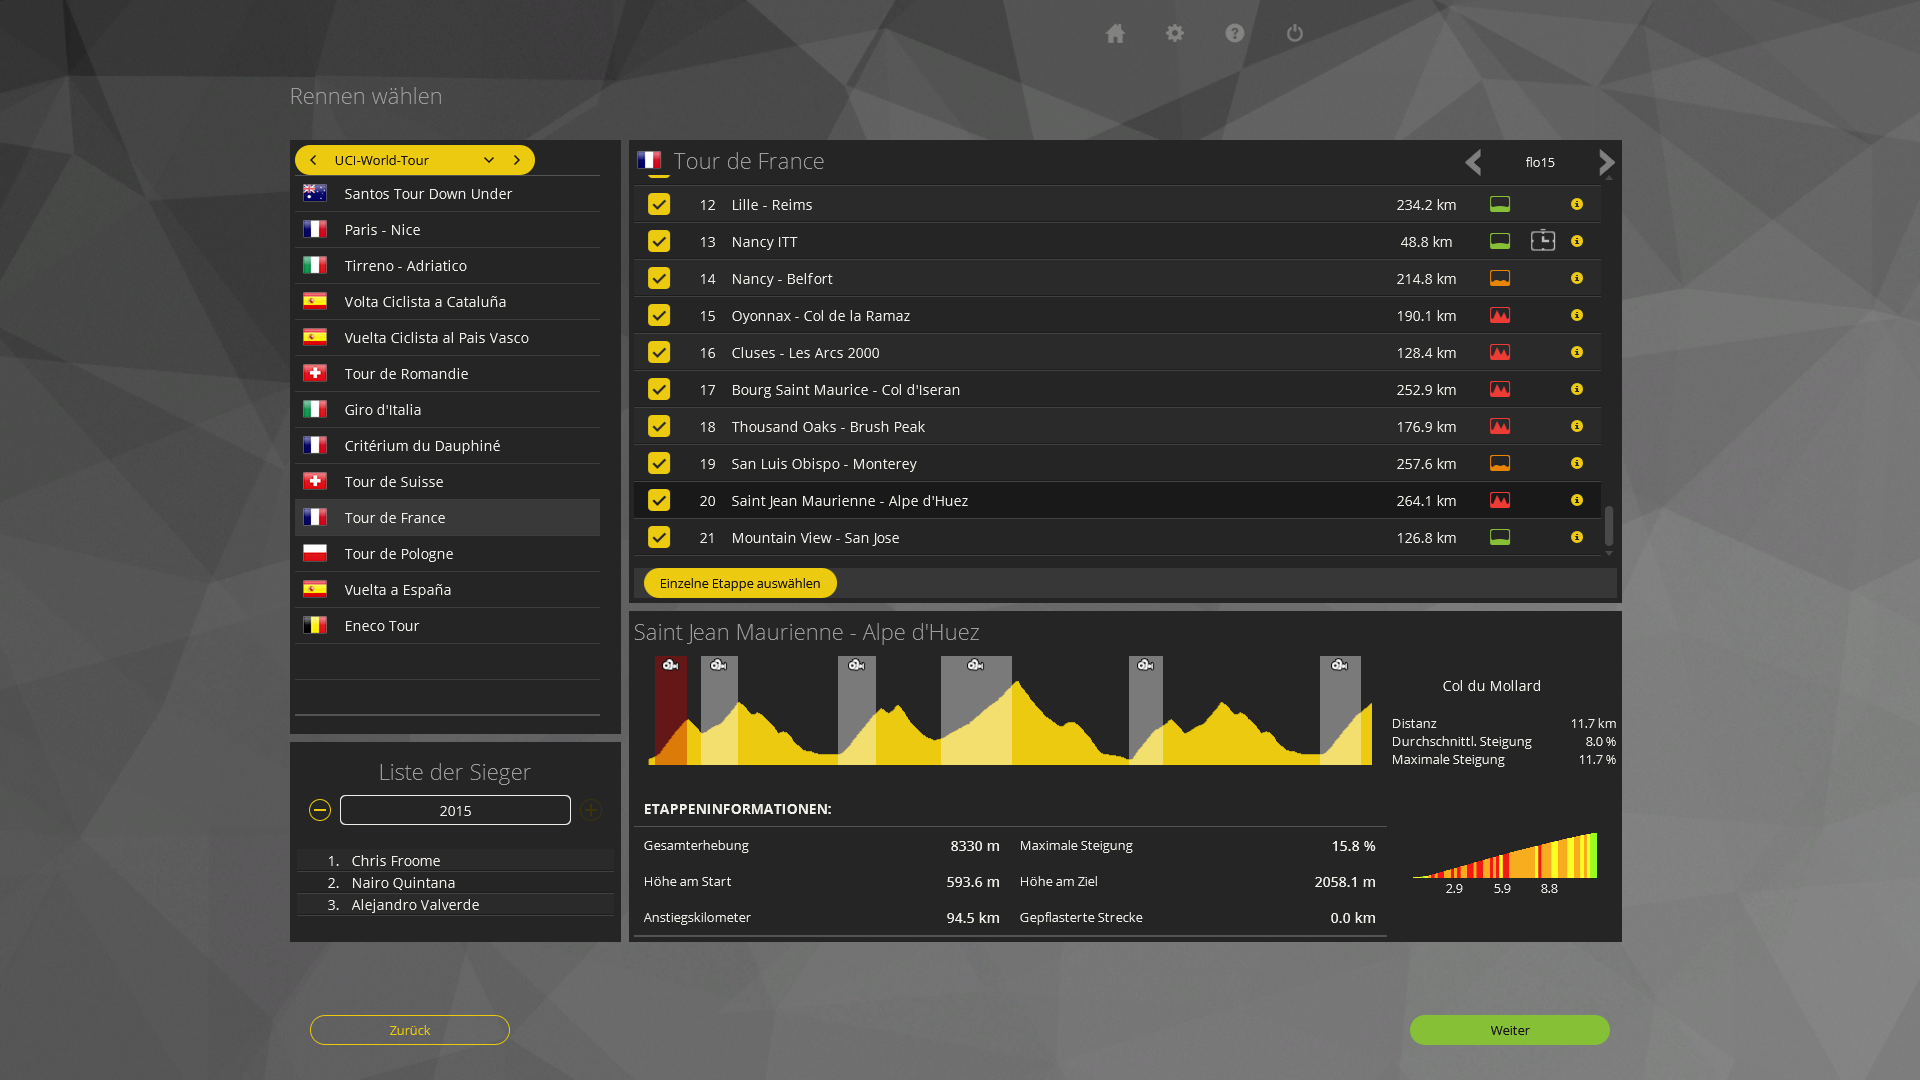Screen dimensions: 1920x1080
Task: Go to next race category with right chevron
Action: tap(517, 160)
